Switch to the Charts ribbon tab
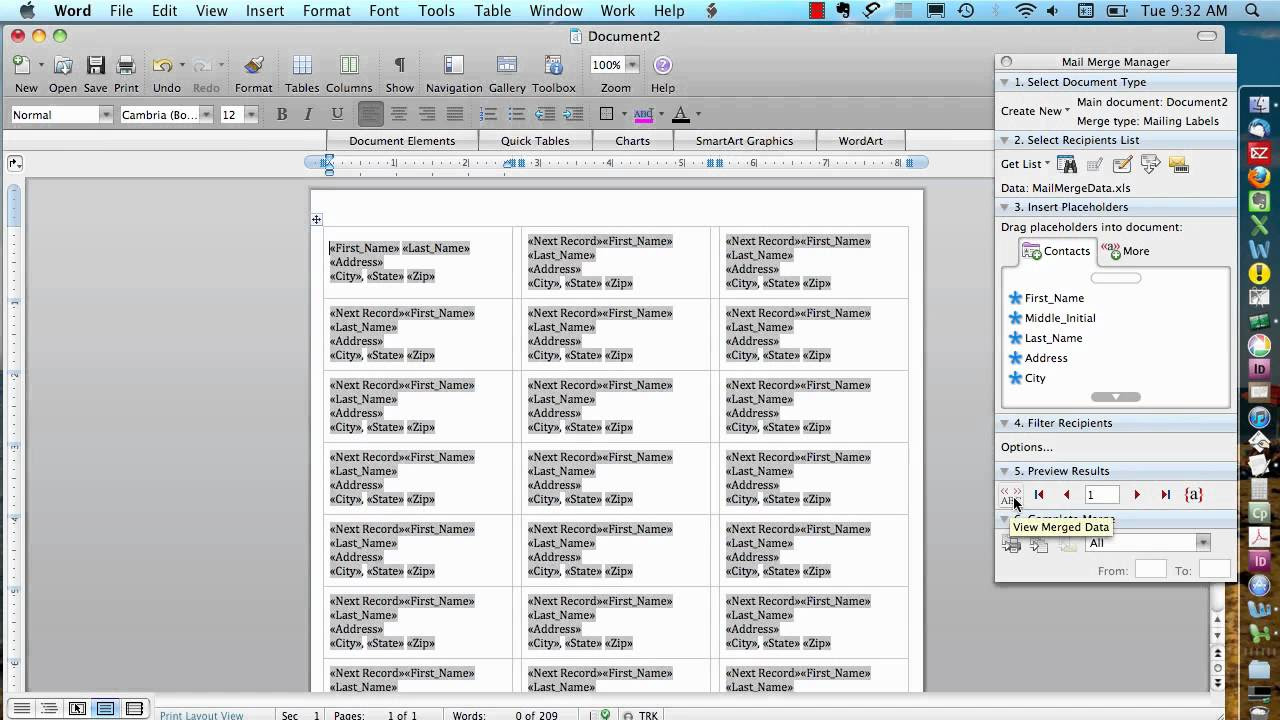 pyautogui.click(x=632, y=140)
